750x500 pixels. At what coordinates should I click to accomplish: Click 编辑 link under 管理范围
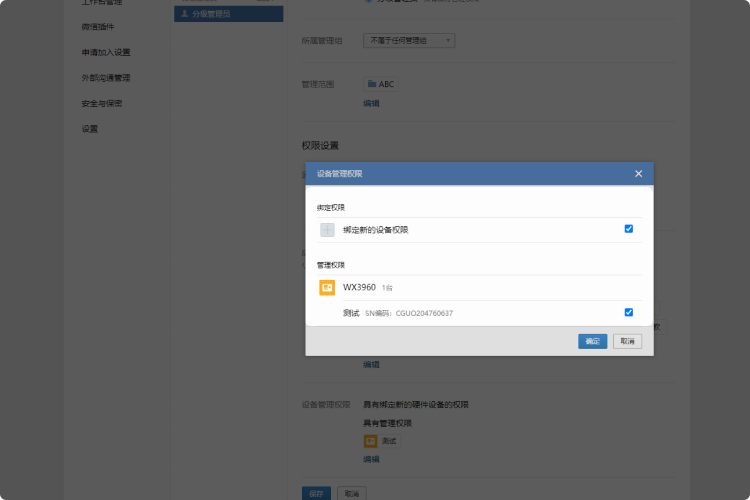pyautogui.click(x=371, y=103)
